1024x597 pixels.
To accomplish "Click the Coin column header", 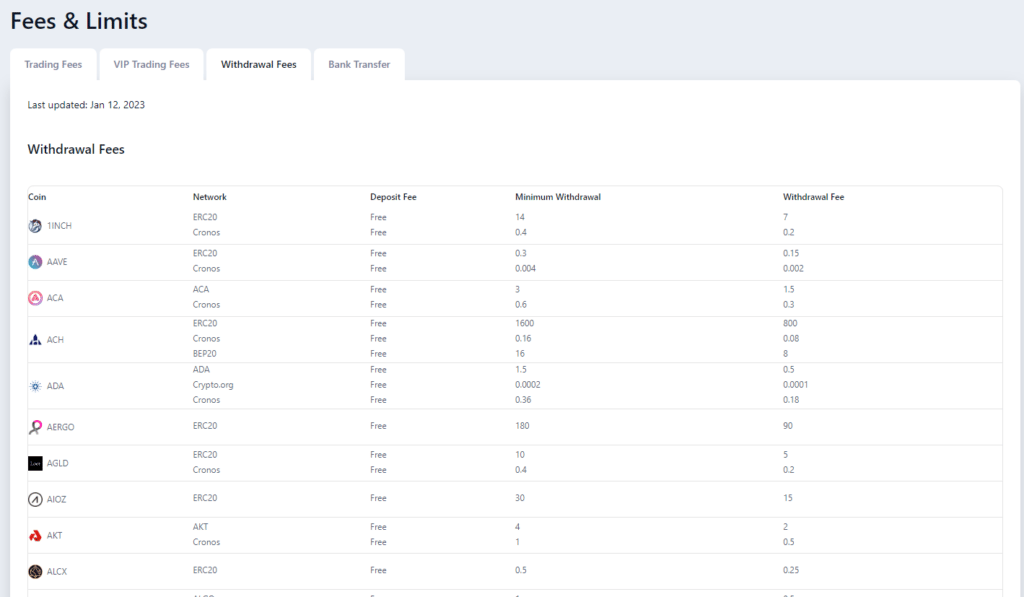I will (37, 197).
